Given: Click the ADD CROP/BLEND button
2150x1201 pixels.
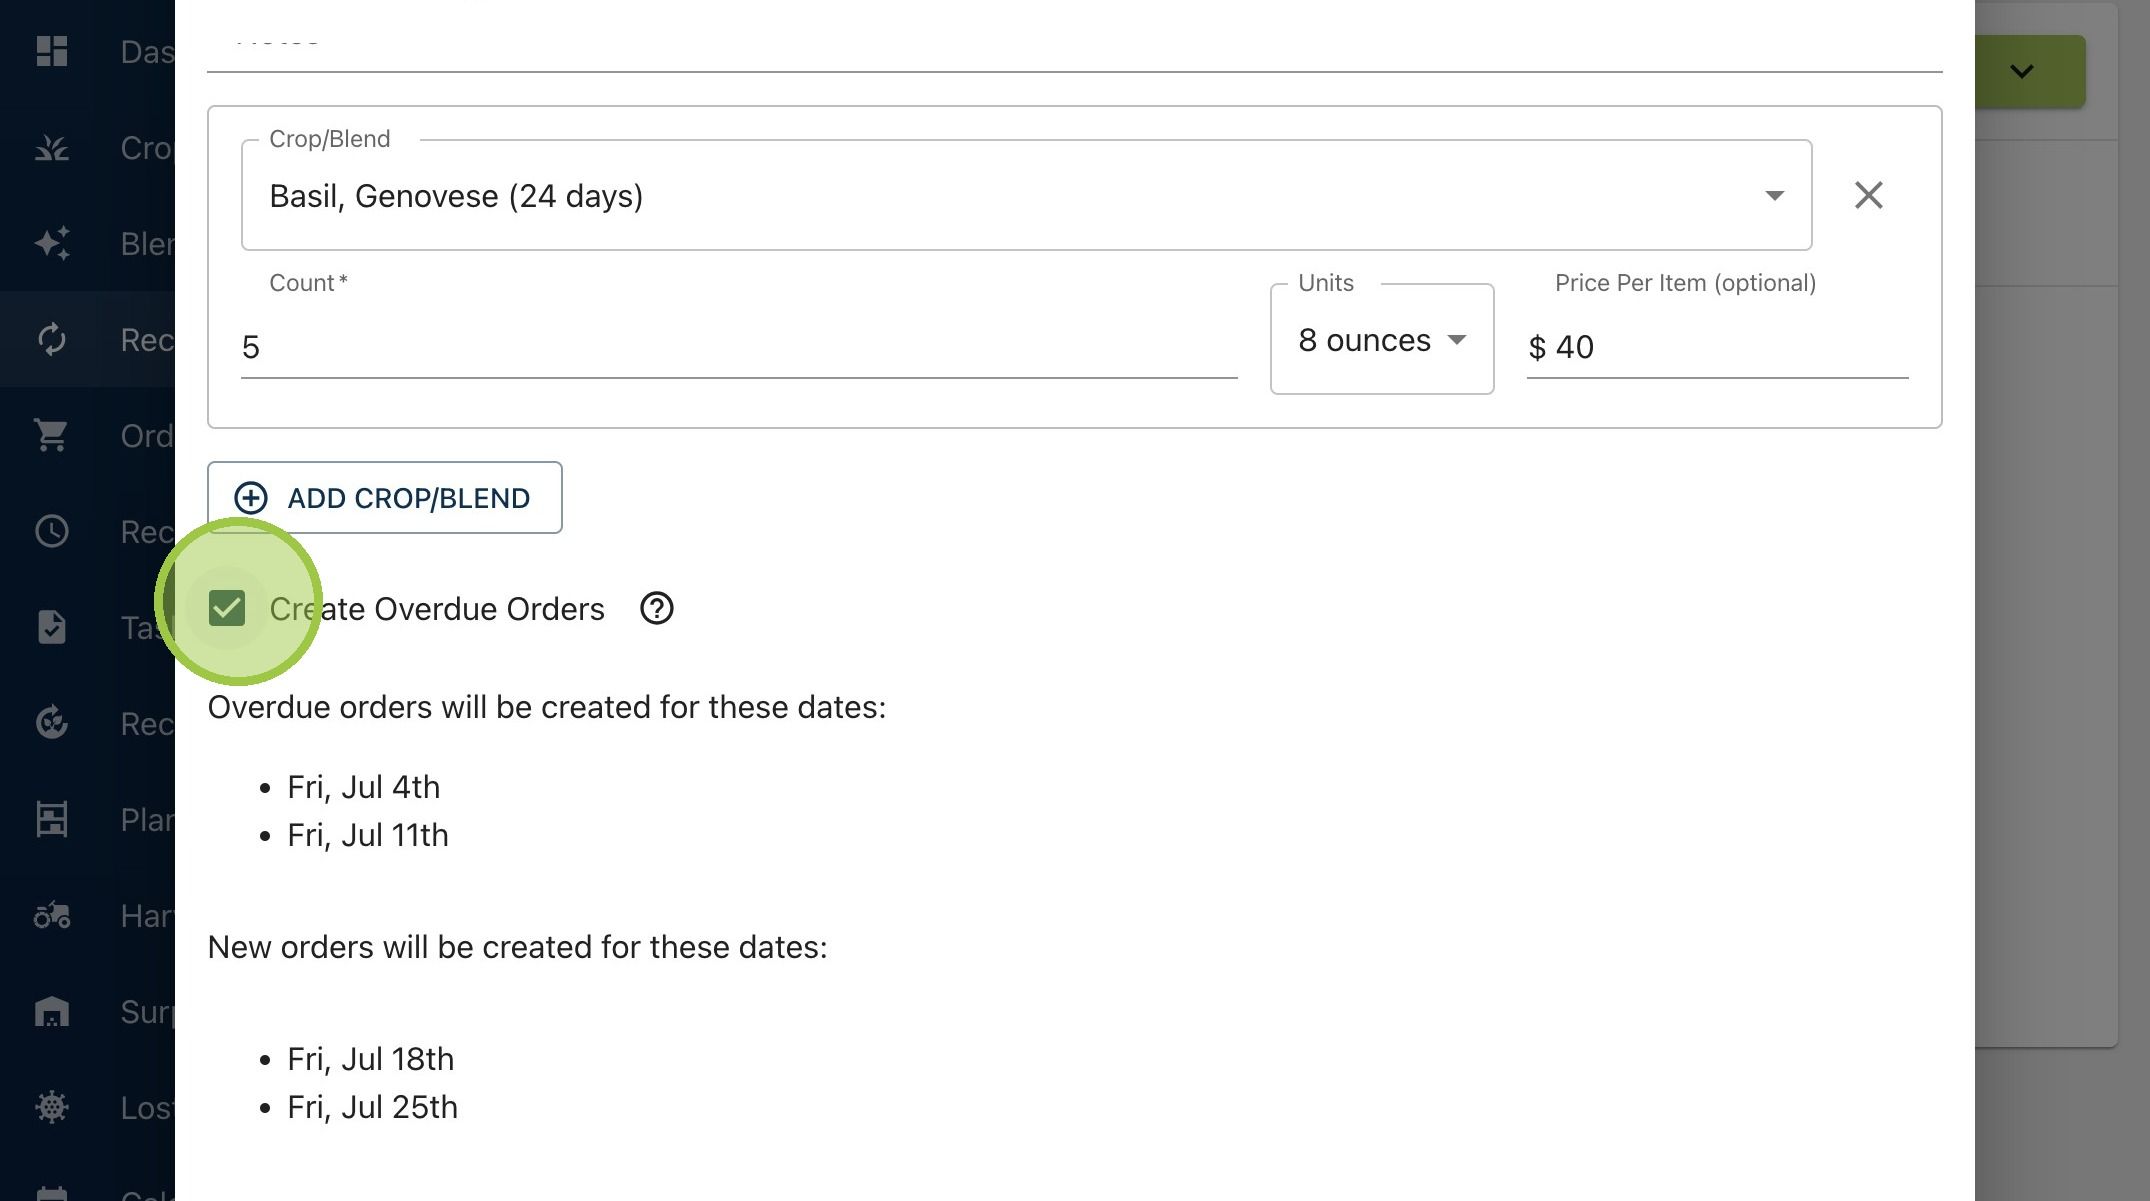Looking at the screenshot, I should (x=384, y=497).
